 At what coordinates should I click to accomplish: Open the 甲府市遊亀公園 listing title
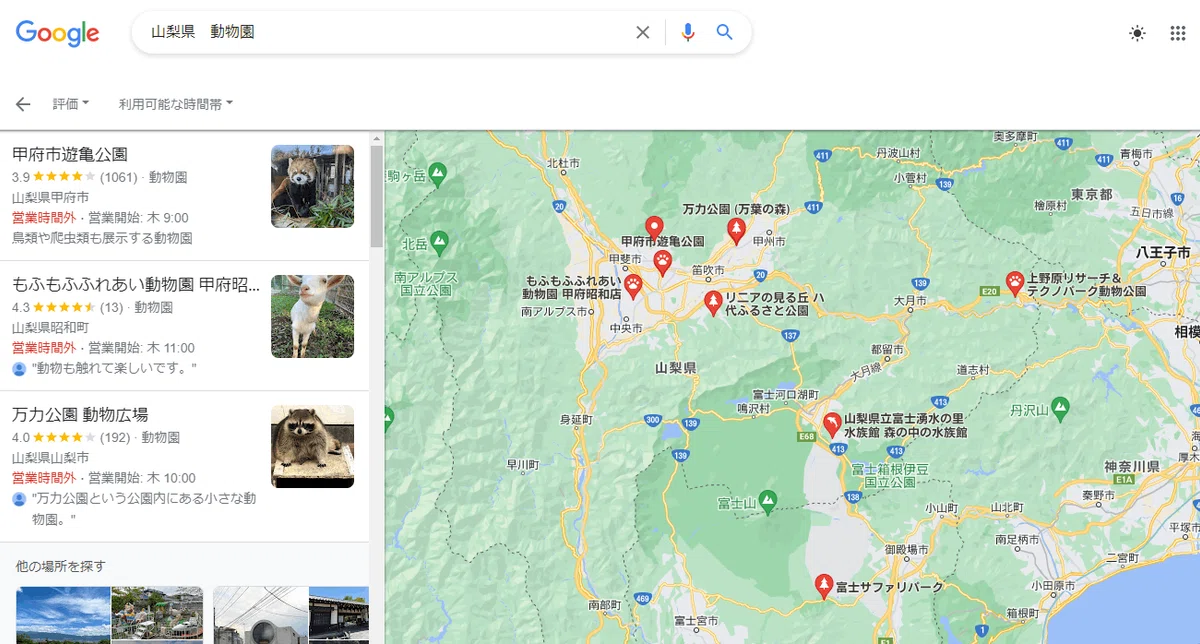click(70, 154)
